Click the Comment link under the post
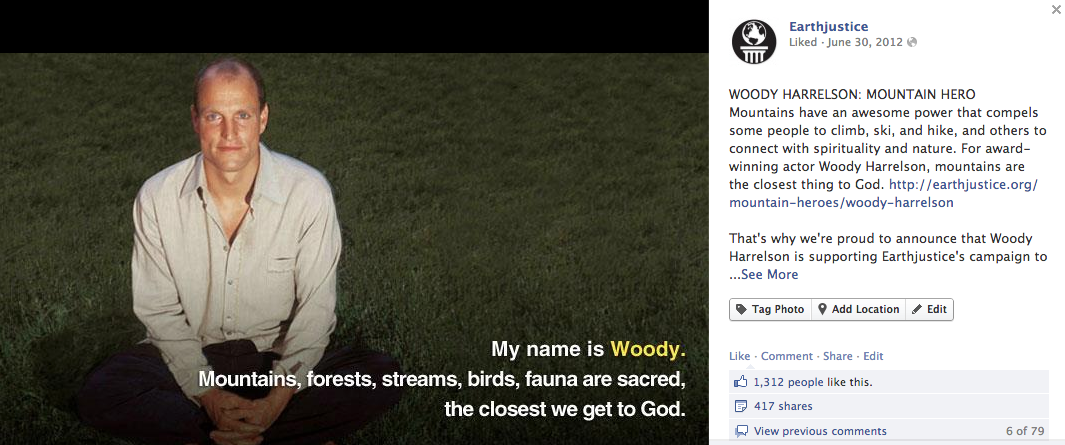This screenshot has height=445, width=1065. 787,356
